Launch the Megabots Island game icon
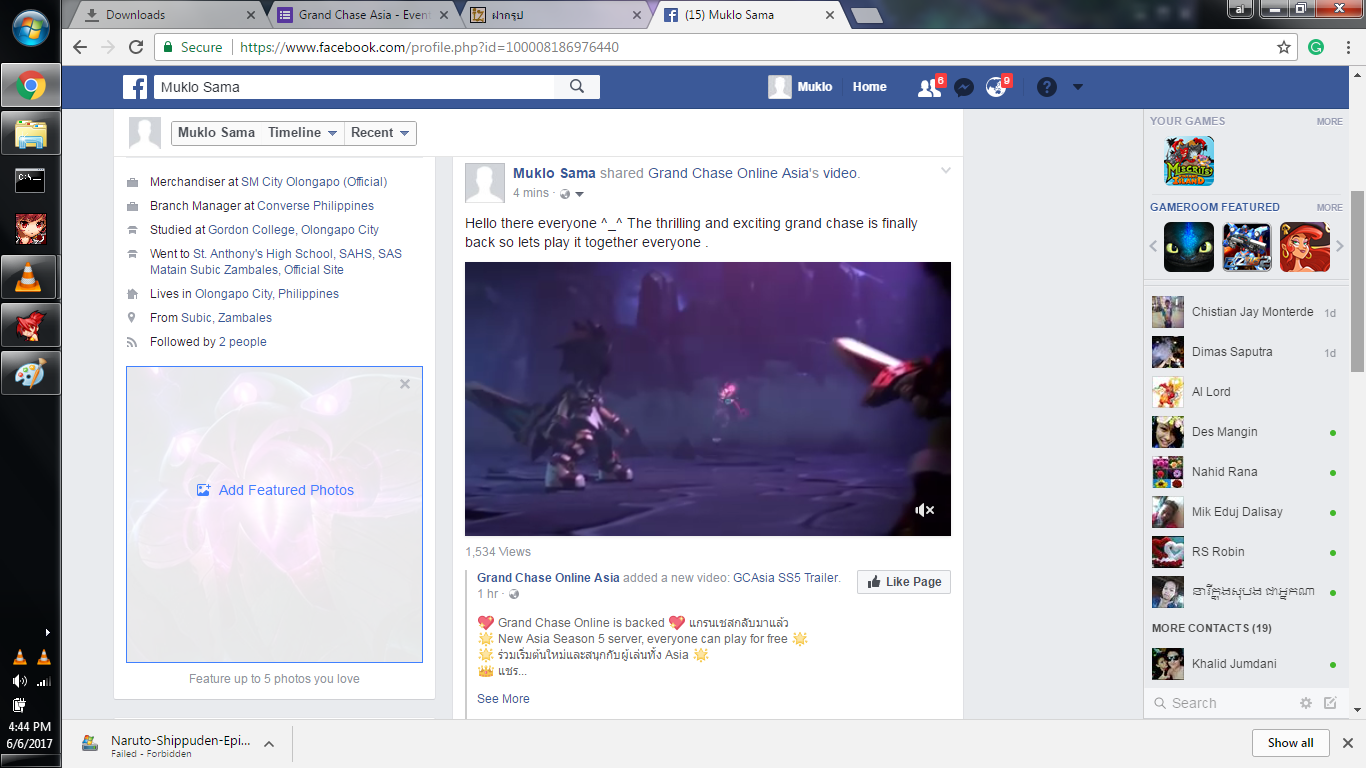The height and width of the screenshot is (768, 1366). point(1188,160)
